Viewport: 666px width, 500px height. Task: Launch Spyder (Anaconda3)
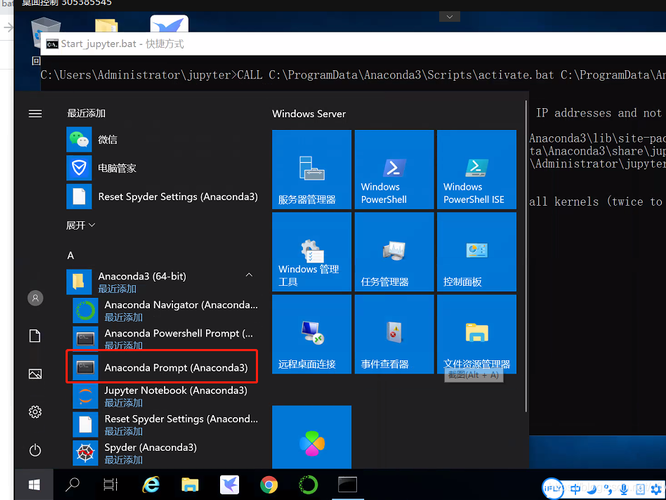(x=165, y=453)
